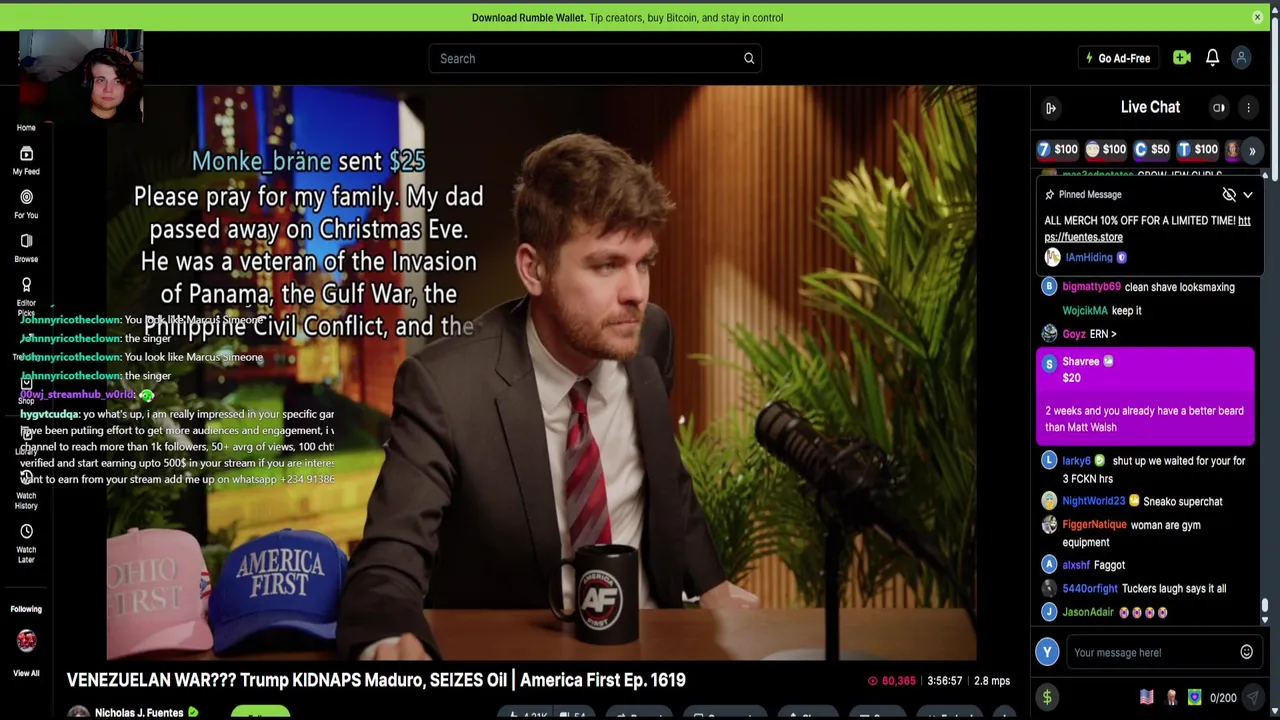Open rant dollar sign button
Screen dimensions: 1280x720
pos(1047,698)
